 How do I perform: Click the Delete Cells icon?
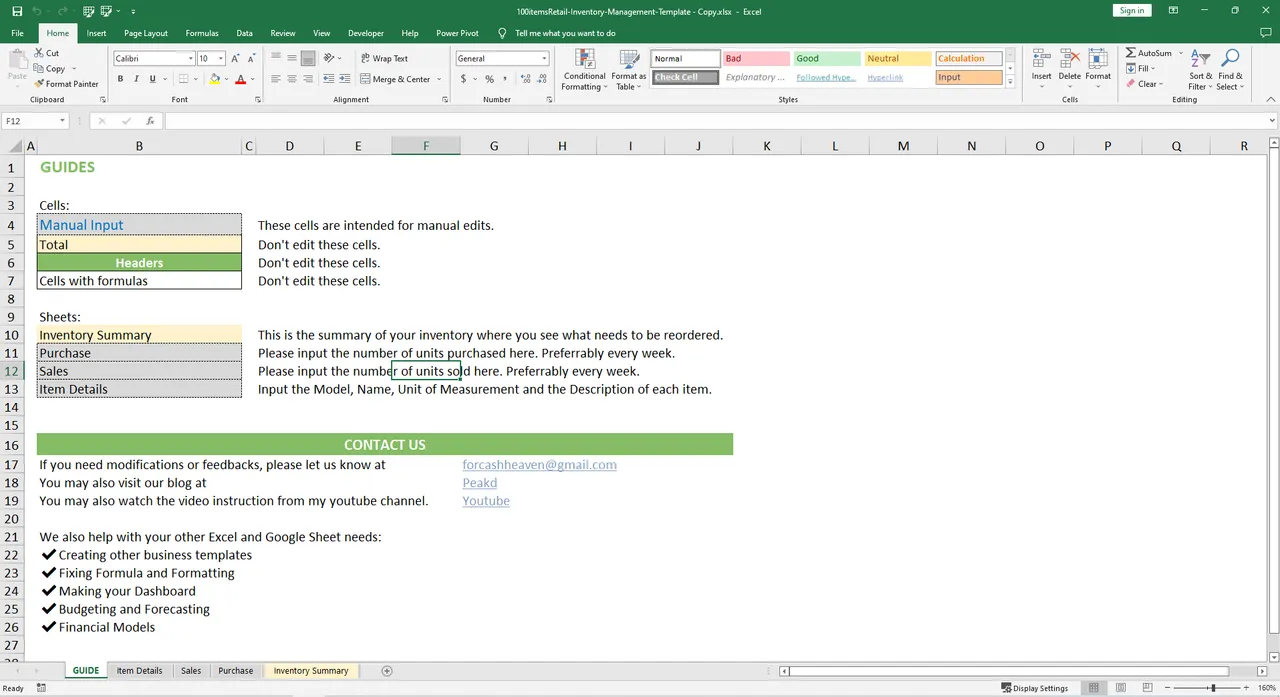click(1069, 67)
